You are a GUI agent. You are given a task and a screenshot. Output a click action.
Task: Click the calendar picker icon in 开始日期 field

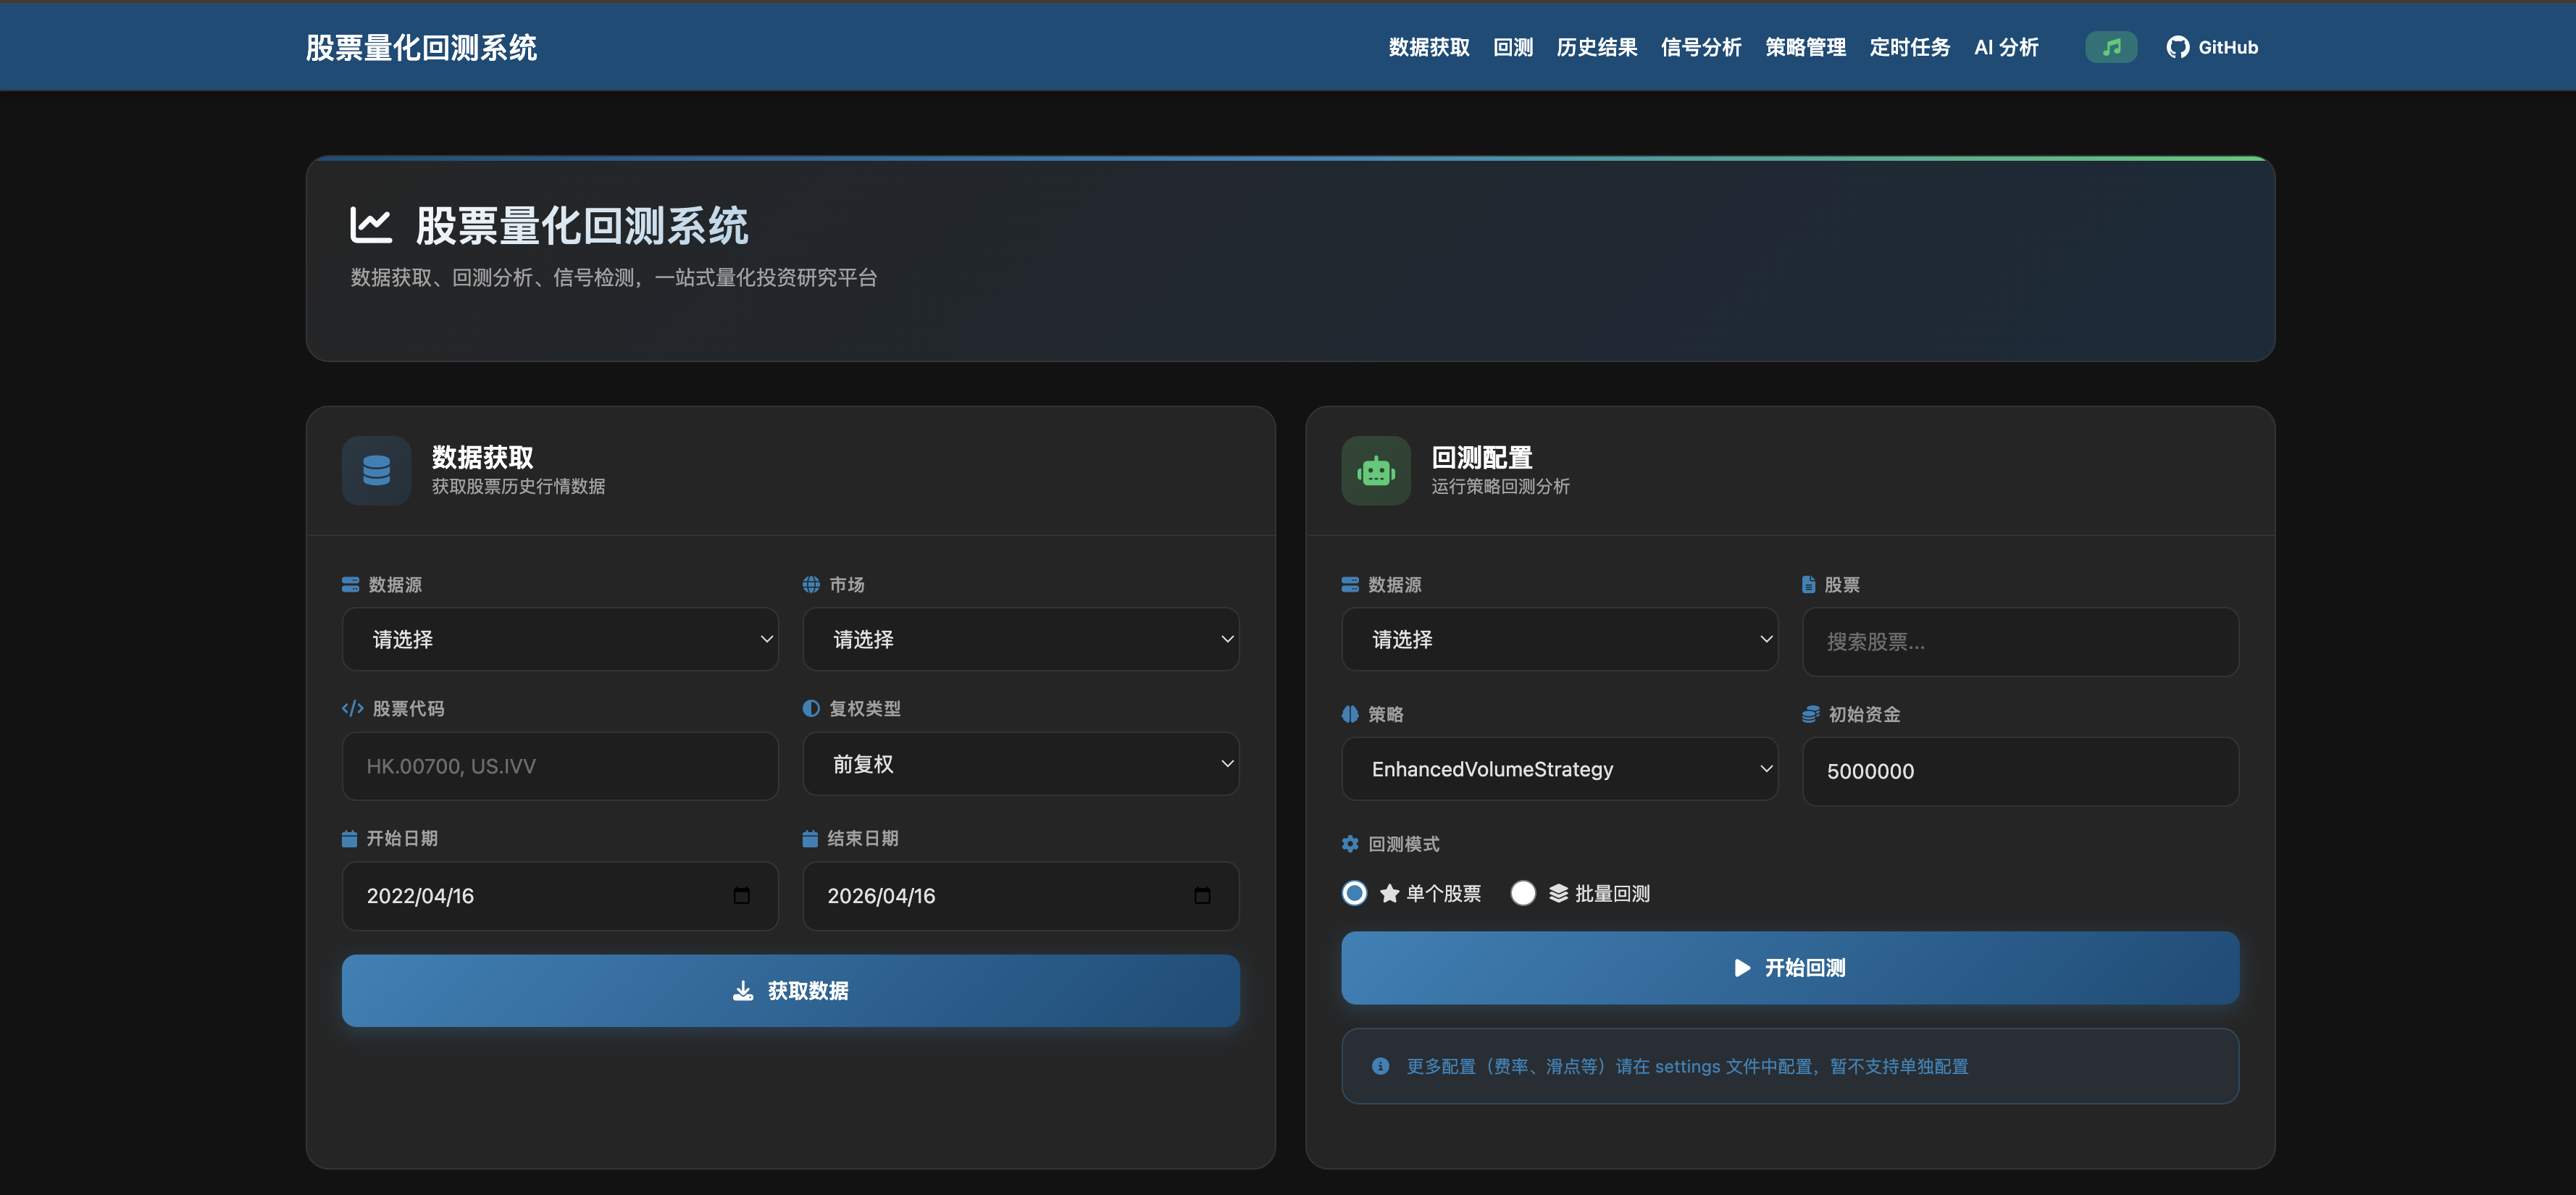click(x=741, y=896)
